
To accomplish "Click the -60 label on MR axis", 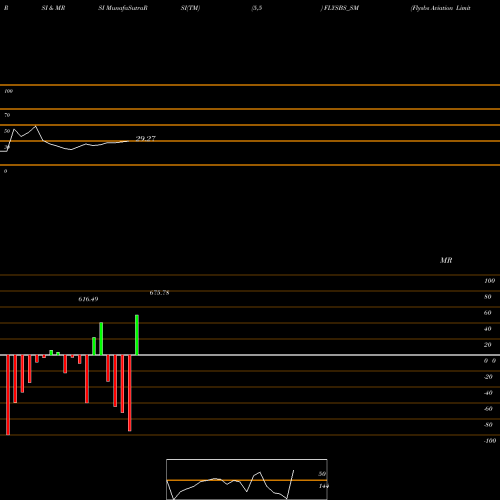I will coord(488,409).
